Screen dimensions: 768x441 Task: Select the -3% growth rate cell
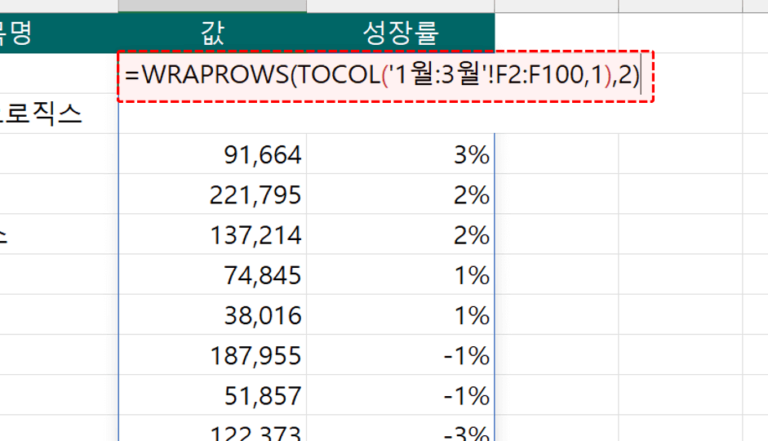point(400,432)
